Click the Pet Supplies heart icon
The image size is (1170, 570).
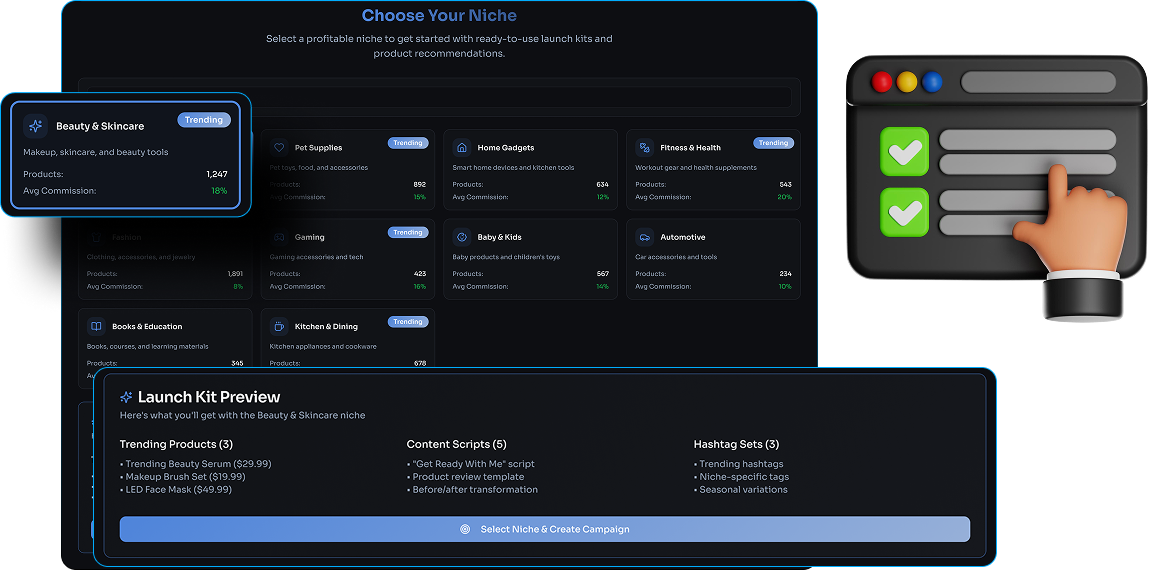pos(279,147)
